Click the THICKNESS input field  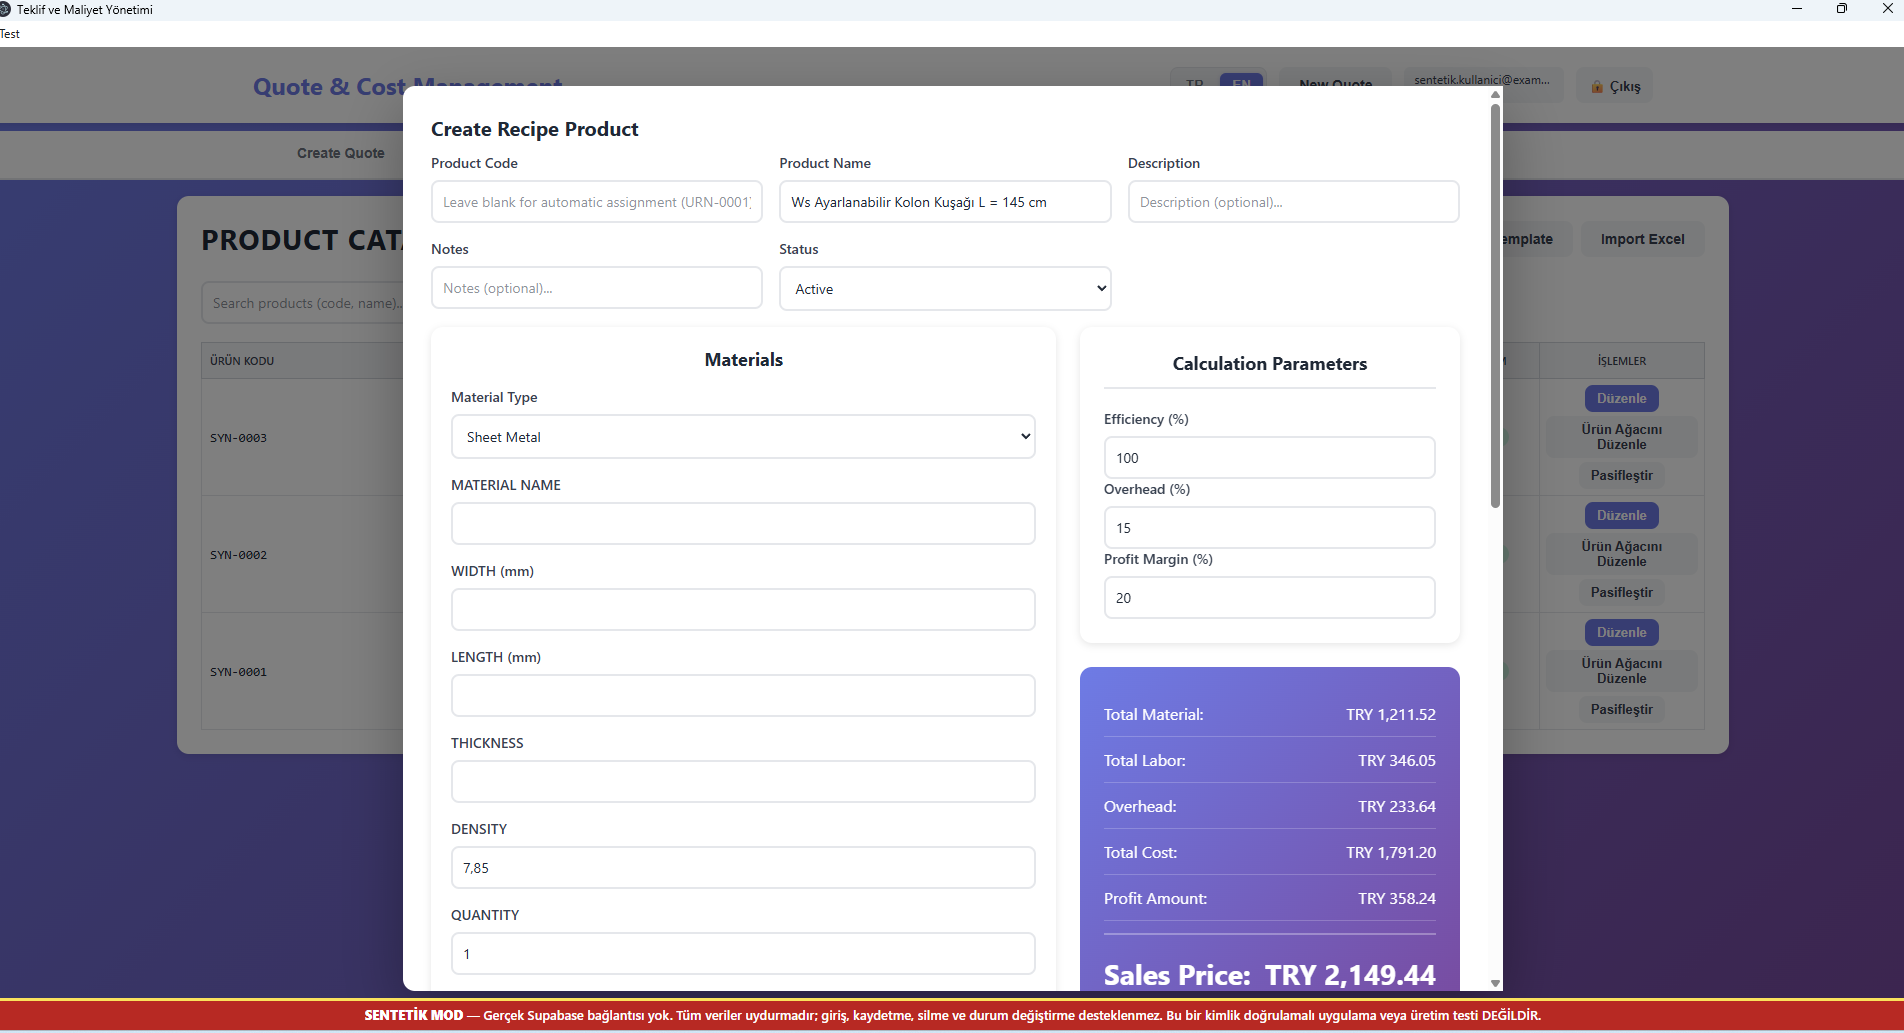[743, 782]
